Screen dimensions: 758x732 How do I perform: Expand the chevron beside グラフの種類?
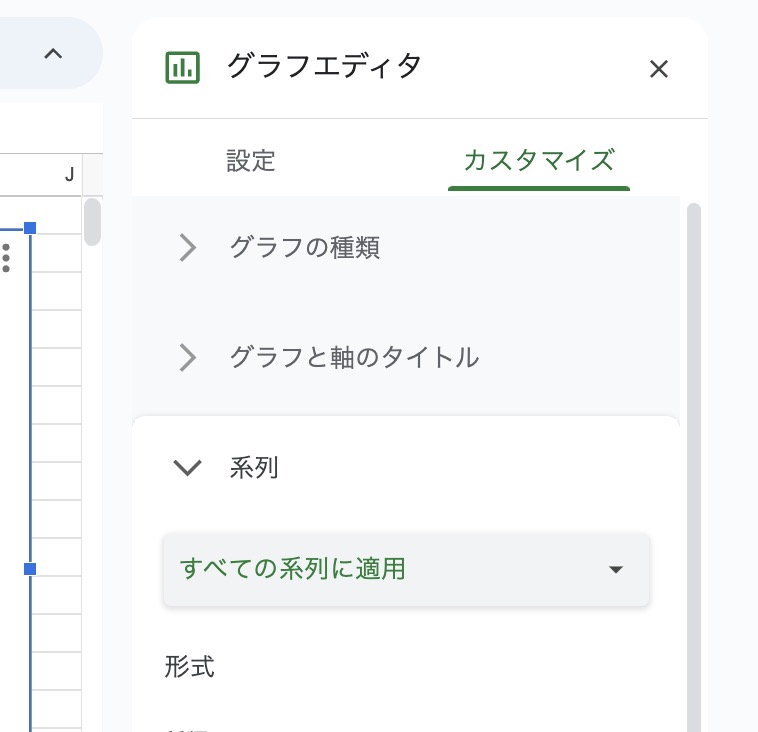pos(187,247)
